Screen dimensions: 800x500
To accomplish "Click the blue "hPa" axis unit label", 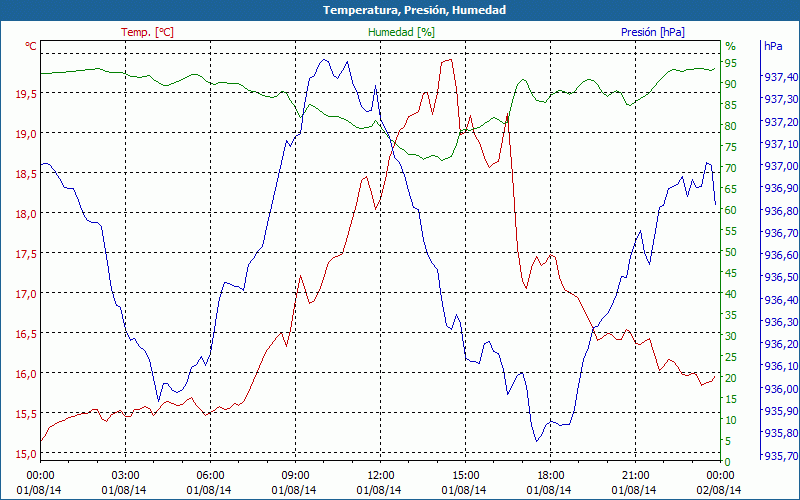I will [773, 46].
